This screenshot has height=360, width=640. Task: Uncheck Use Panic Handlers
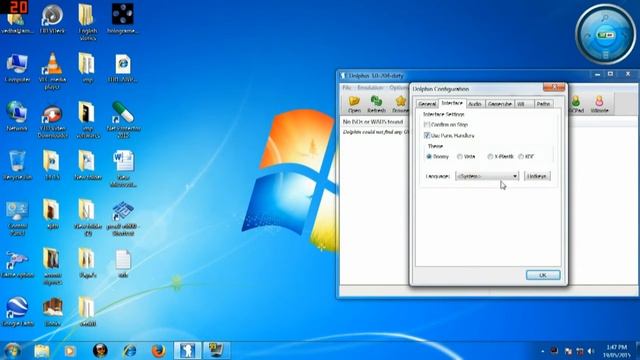[427, 135]
